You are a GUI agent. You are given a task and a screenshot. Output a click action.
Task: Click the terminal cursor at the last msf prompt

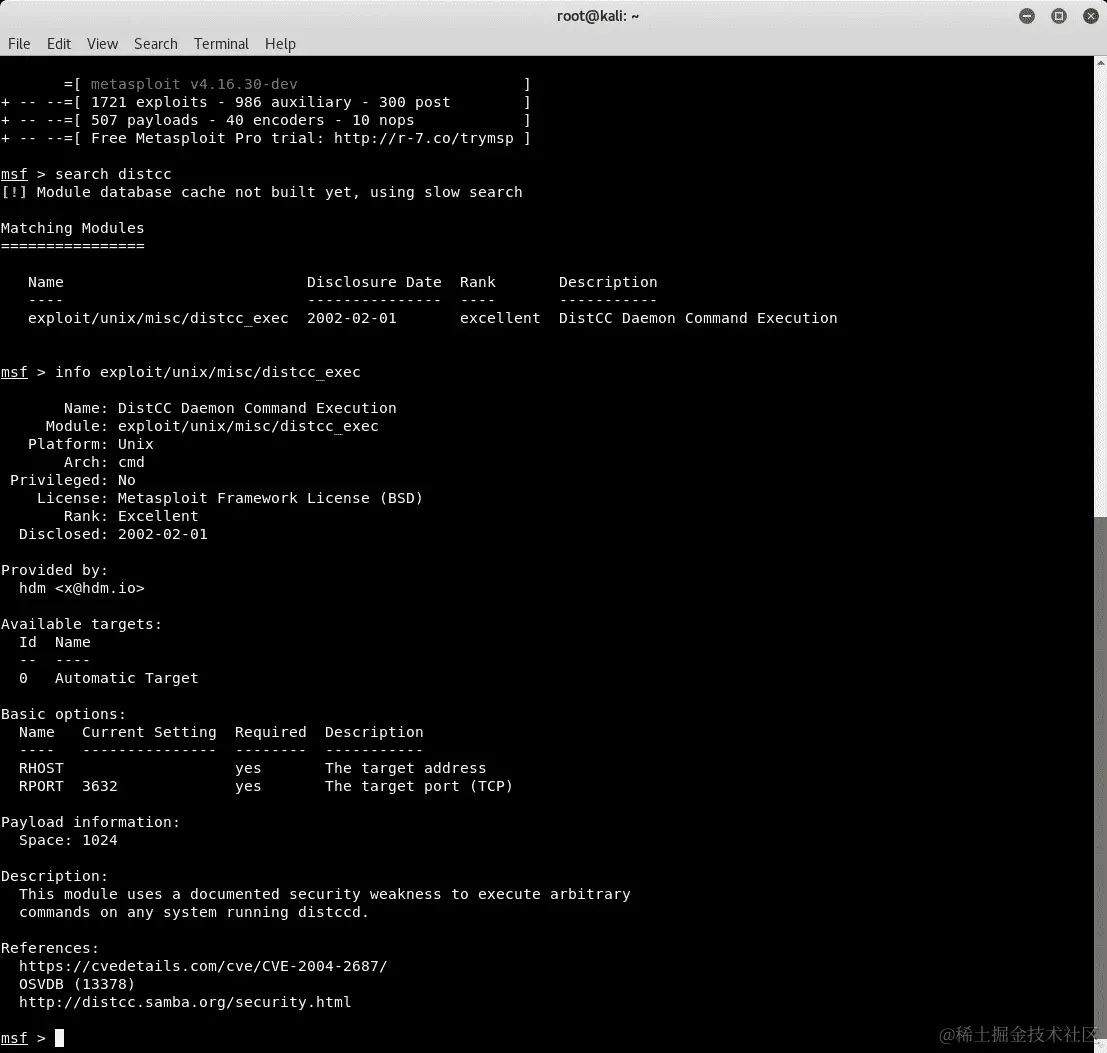click(59, 1038)
